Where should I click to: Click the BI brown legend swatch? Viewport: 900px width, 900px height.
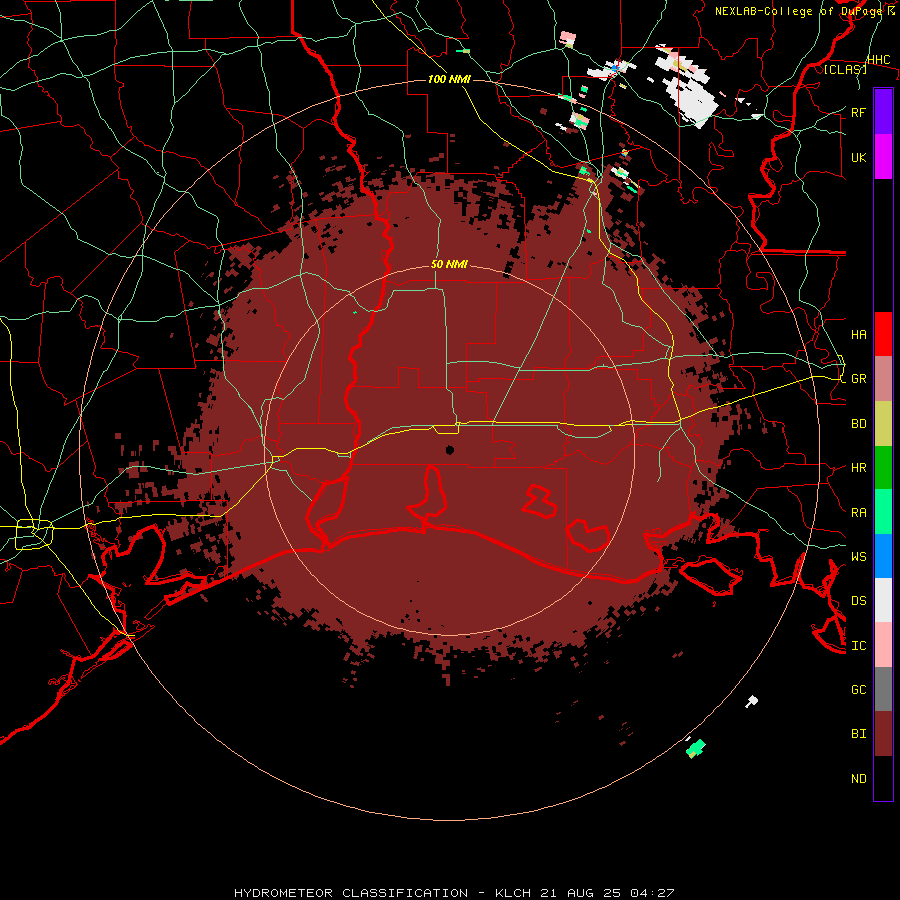(883, 734)
